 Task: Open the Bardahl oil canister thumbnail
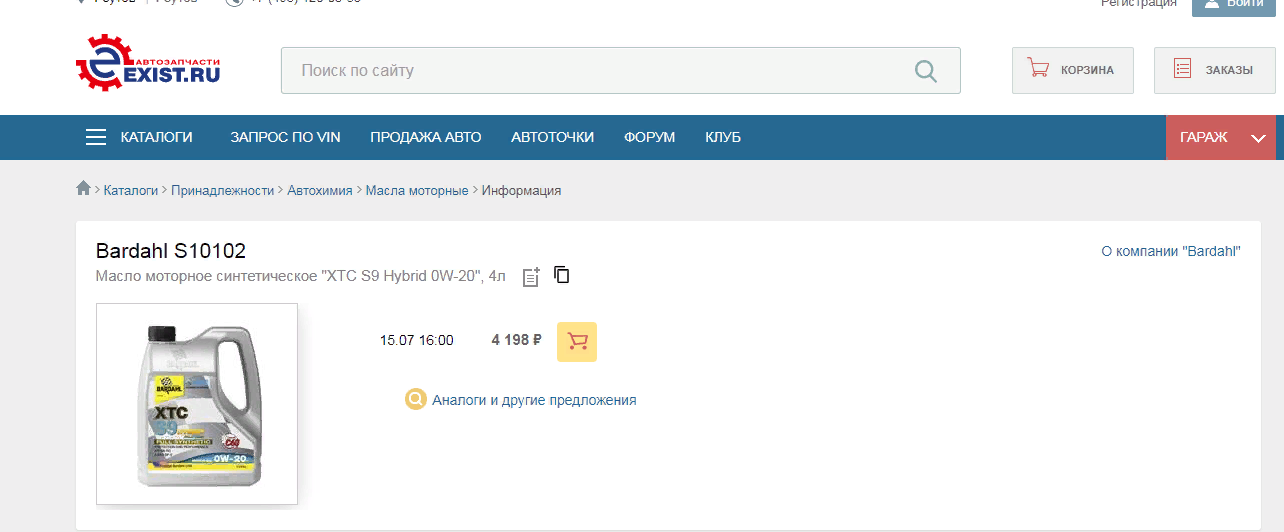[197, 404]
